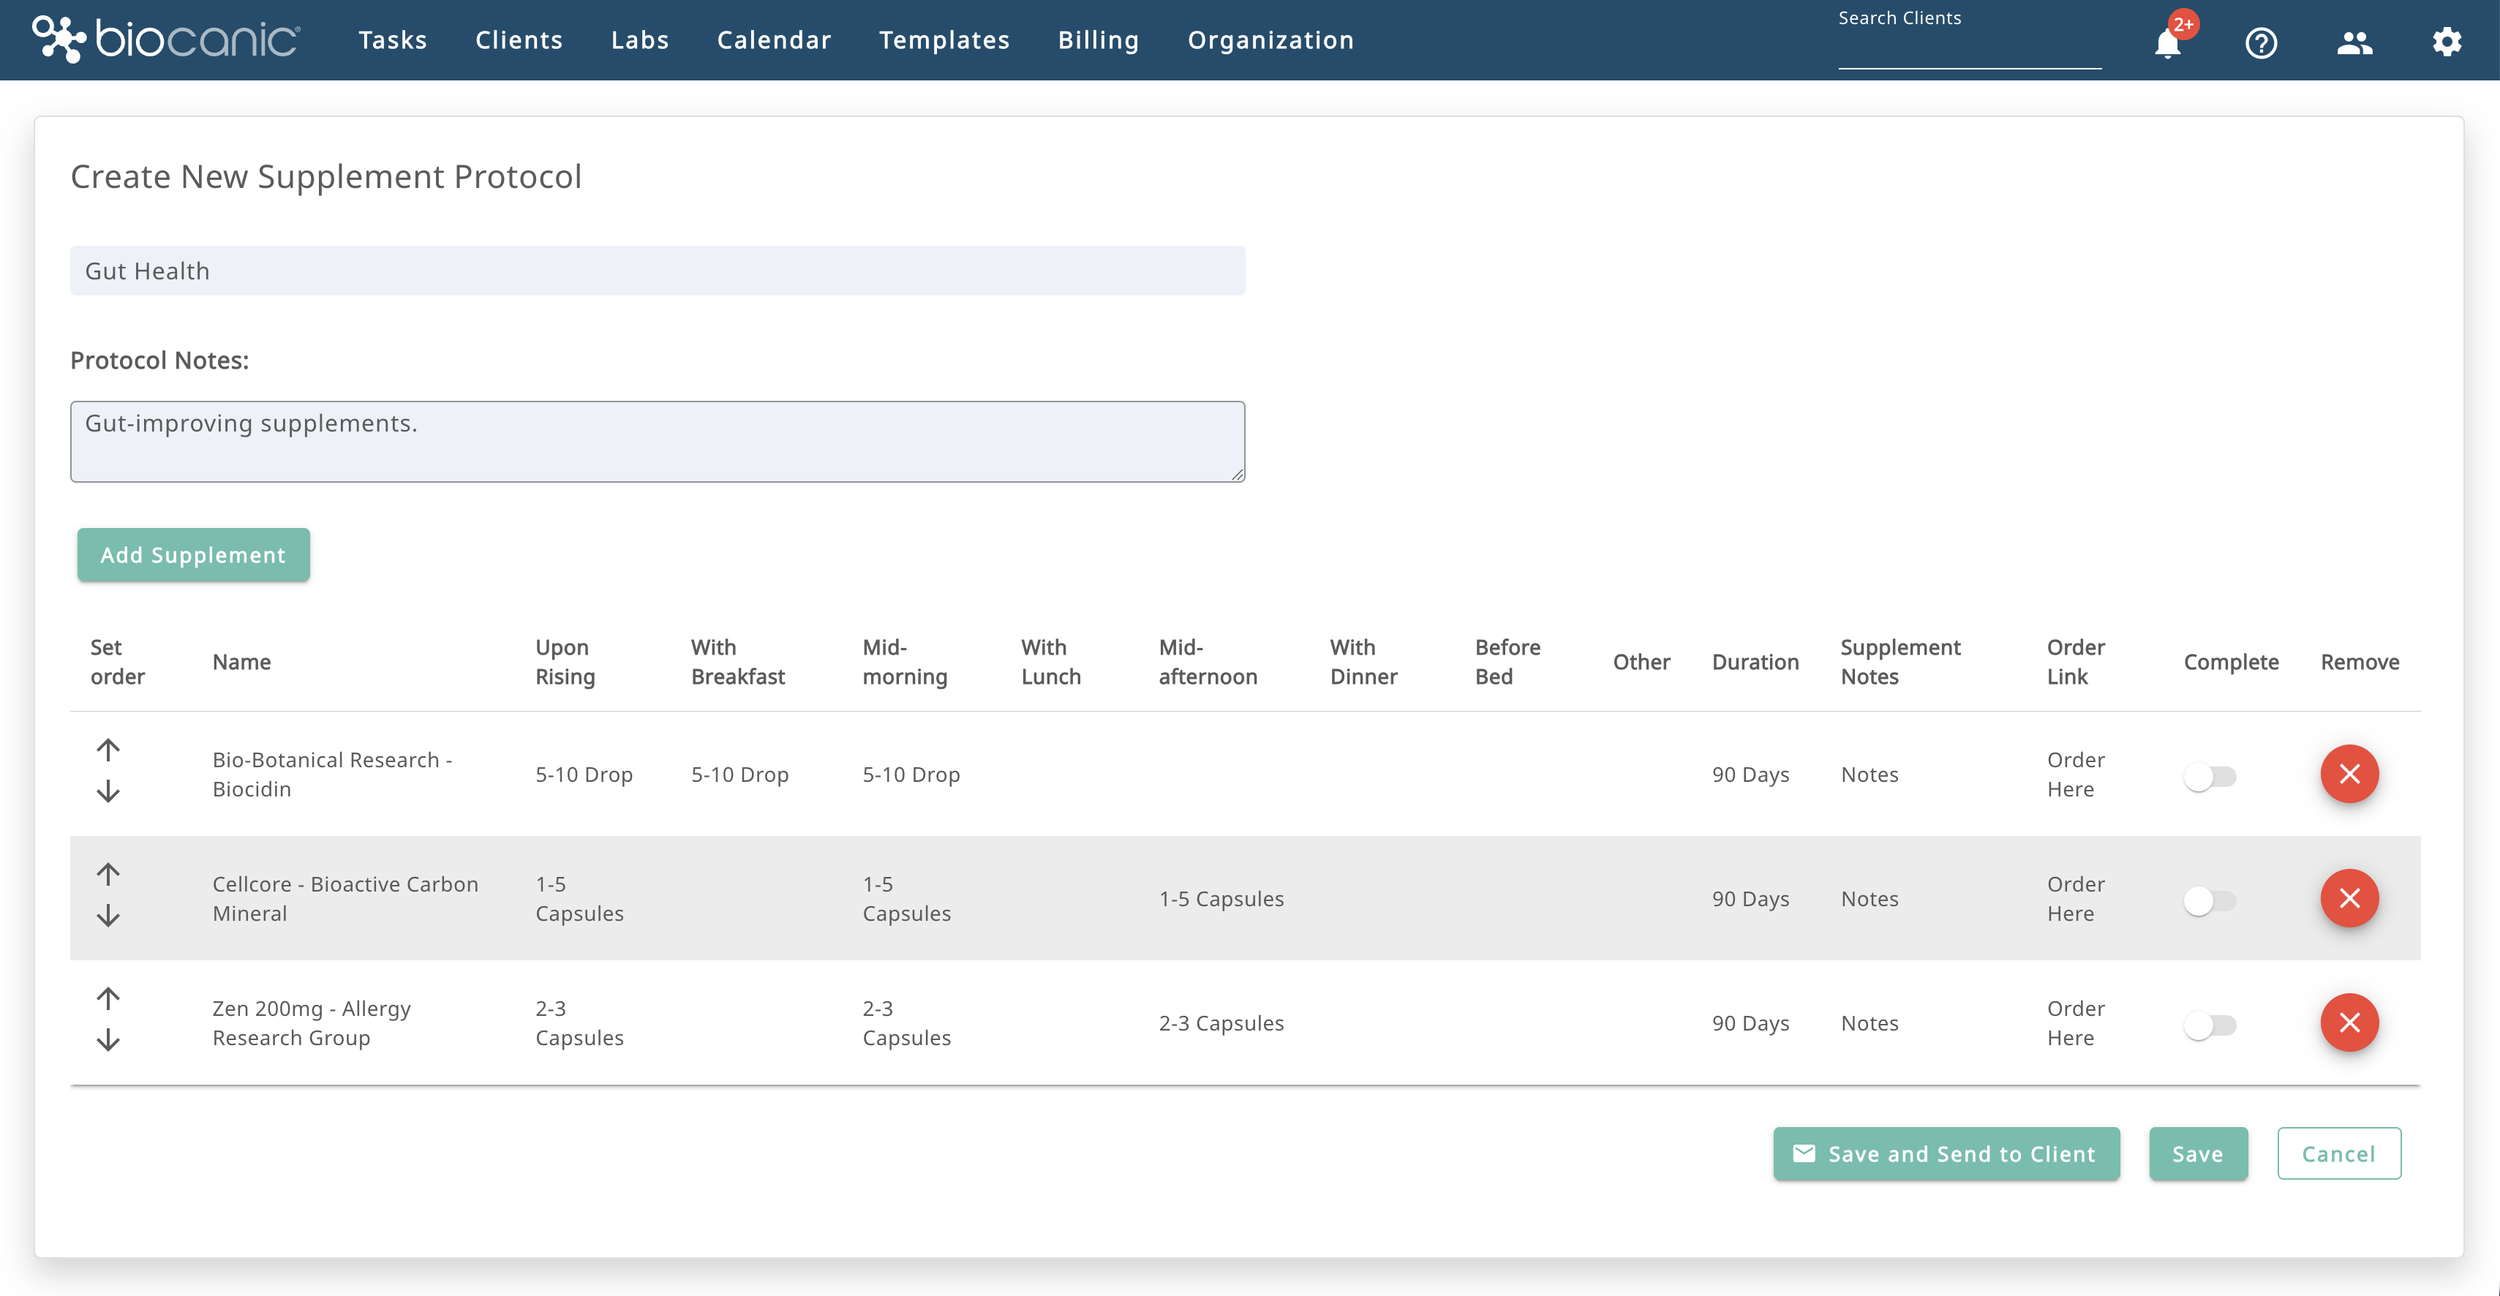The width and height of the screenshot is (2500, 1296).
Task: Open the Calendar menu
Action: pyautogui.click(x=774, y=40)
